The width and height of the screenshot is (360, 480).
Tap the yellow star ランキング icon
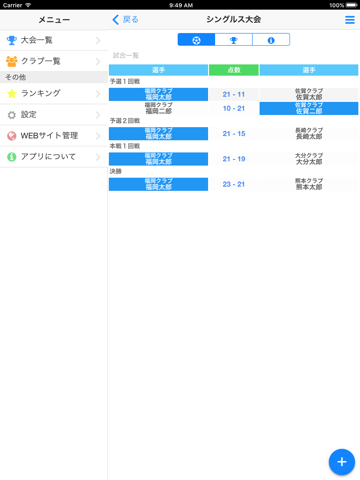[12, 93]
